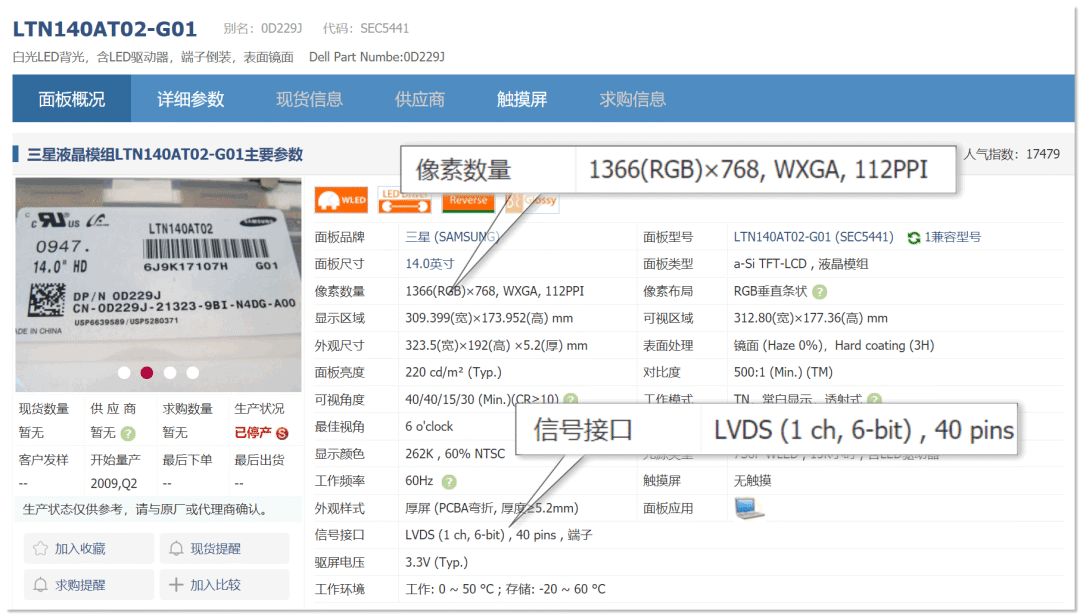Open 14.0英寸 panel size link
This screenshot has height=615, width=1080.
click(430, 264)
